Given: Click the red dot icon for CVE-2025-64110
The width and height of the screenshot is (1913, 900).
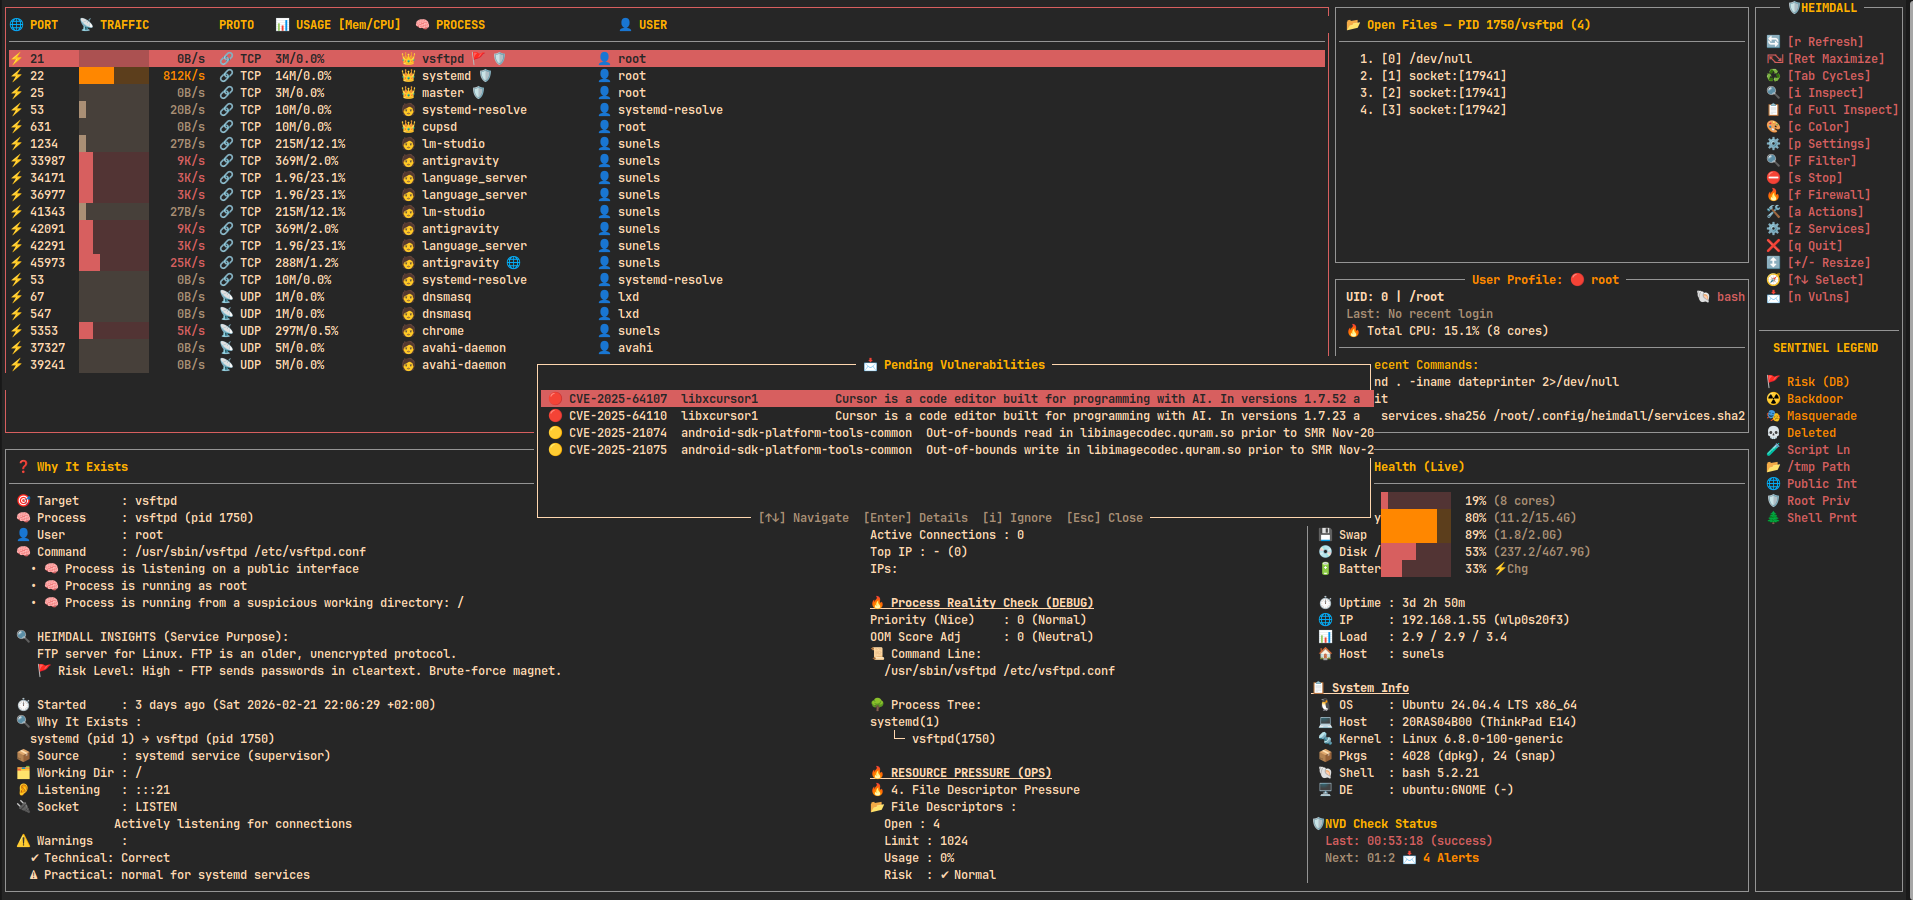Looking at the screenshot, I should [x=555, y=416].
